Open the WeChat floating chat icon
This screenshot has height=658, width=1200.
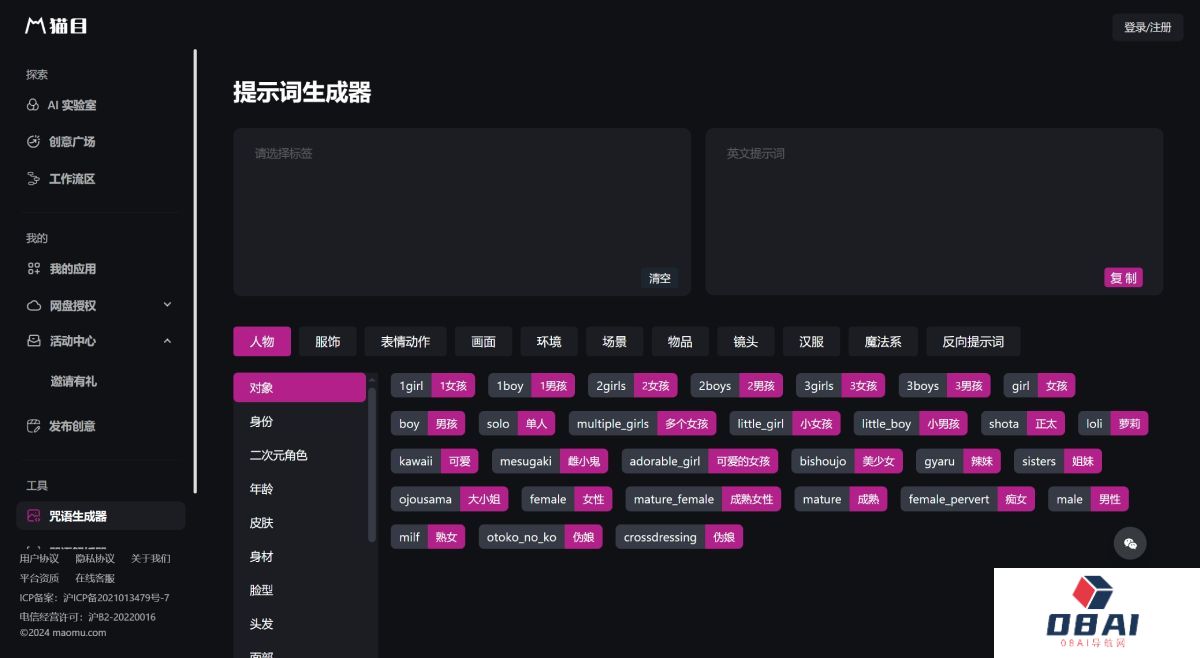point(1130,543)
